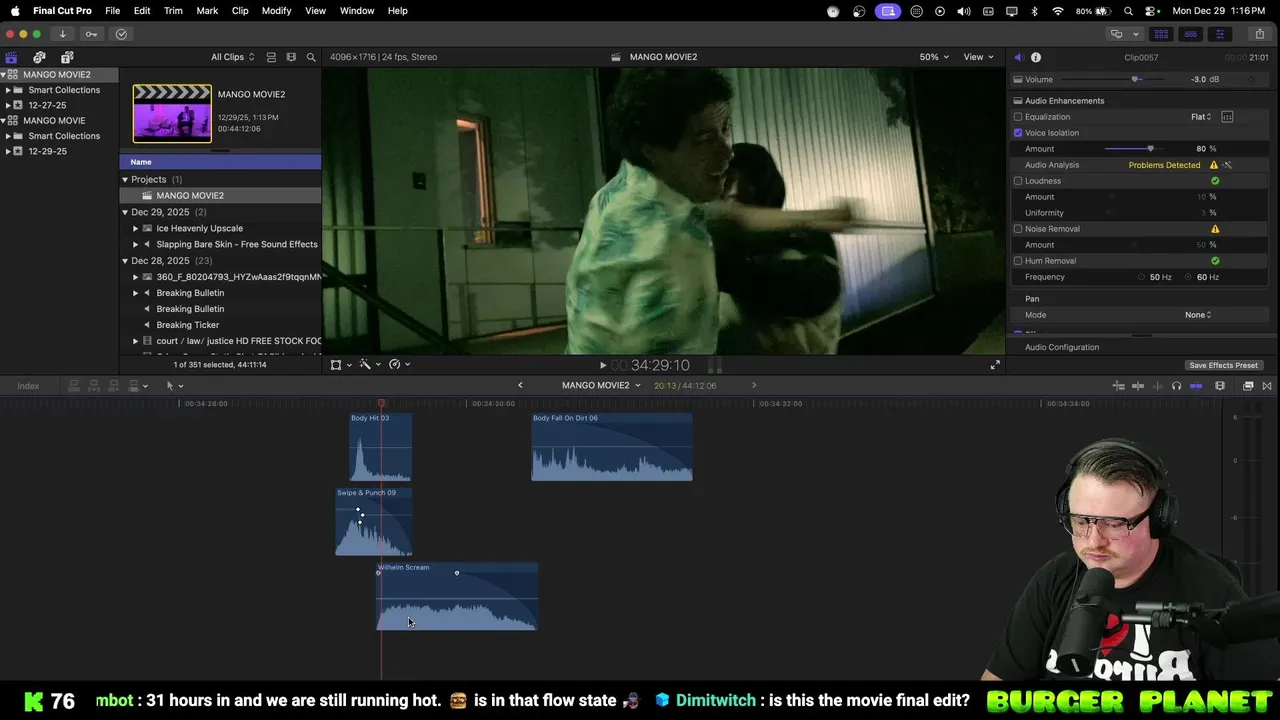Open the Titles and Generators sidebar
This screenshot has height=720, width=1280.
click(x=67, y=57)
